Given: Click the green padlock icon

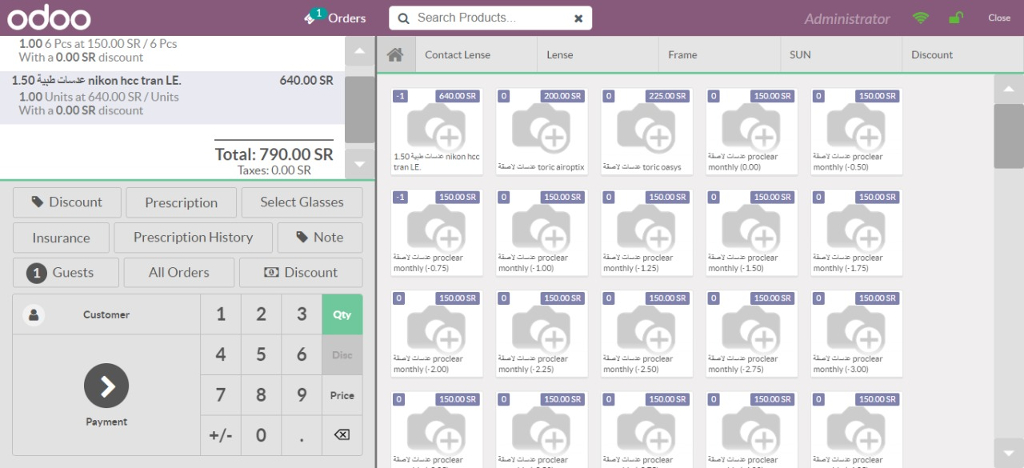Looking at the screenshot, I should coord(956,18).
